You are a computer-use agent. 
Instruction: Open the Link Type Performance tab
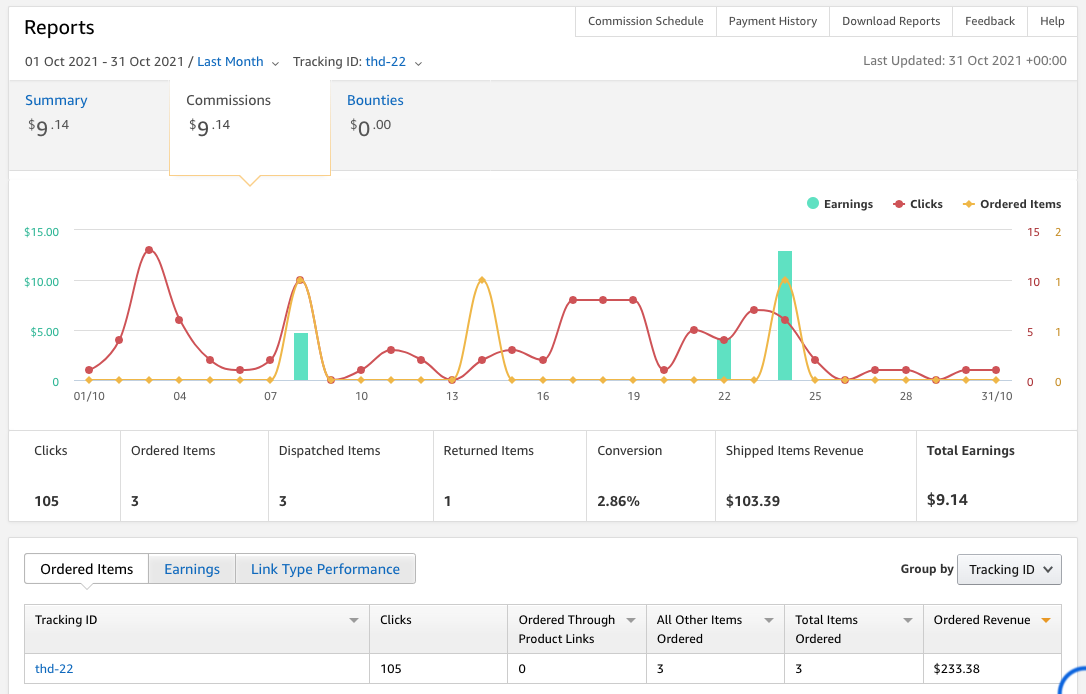(325, 569)
